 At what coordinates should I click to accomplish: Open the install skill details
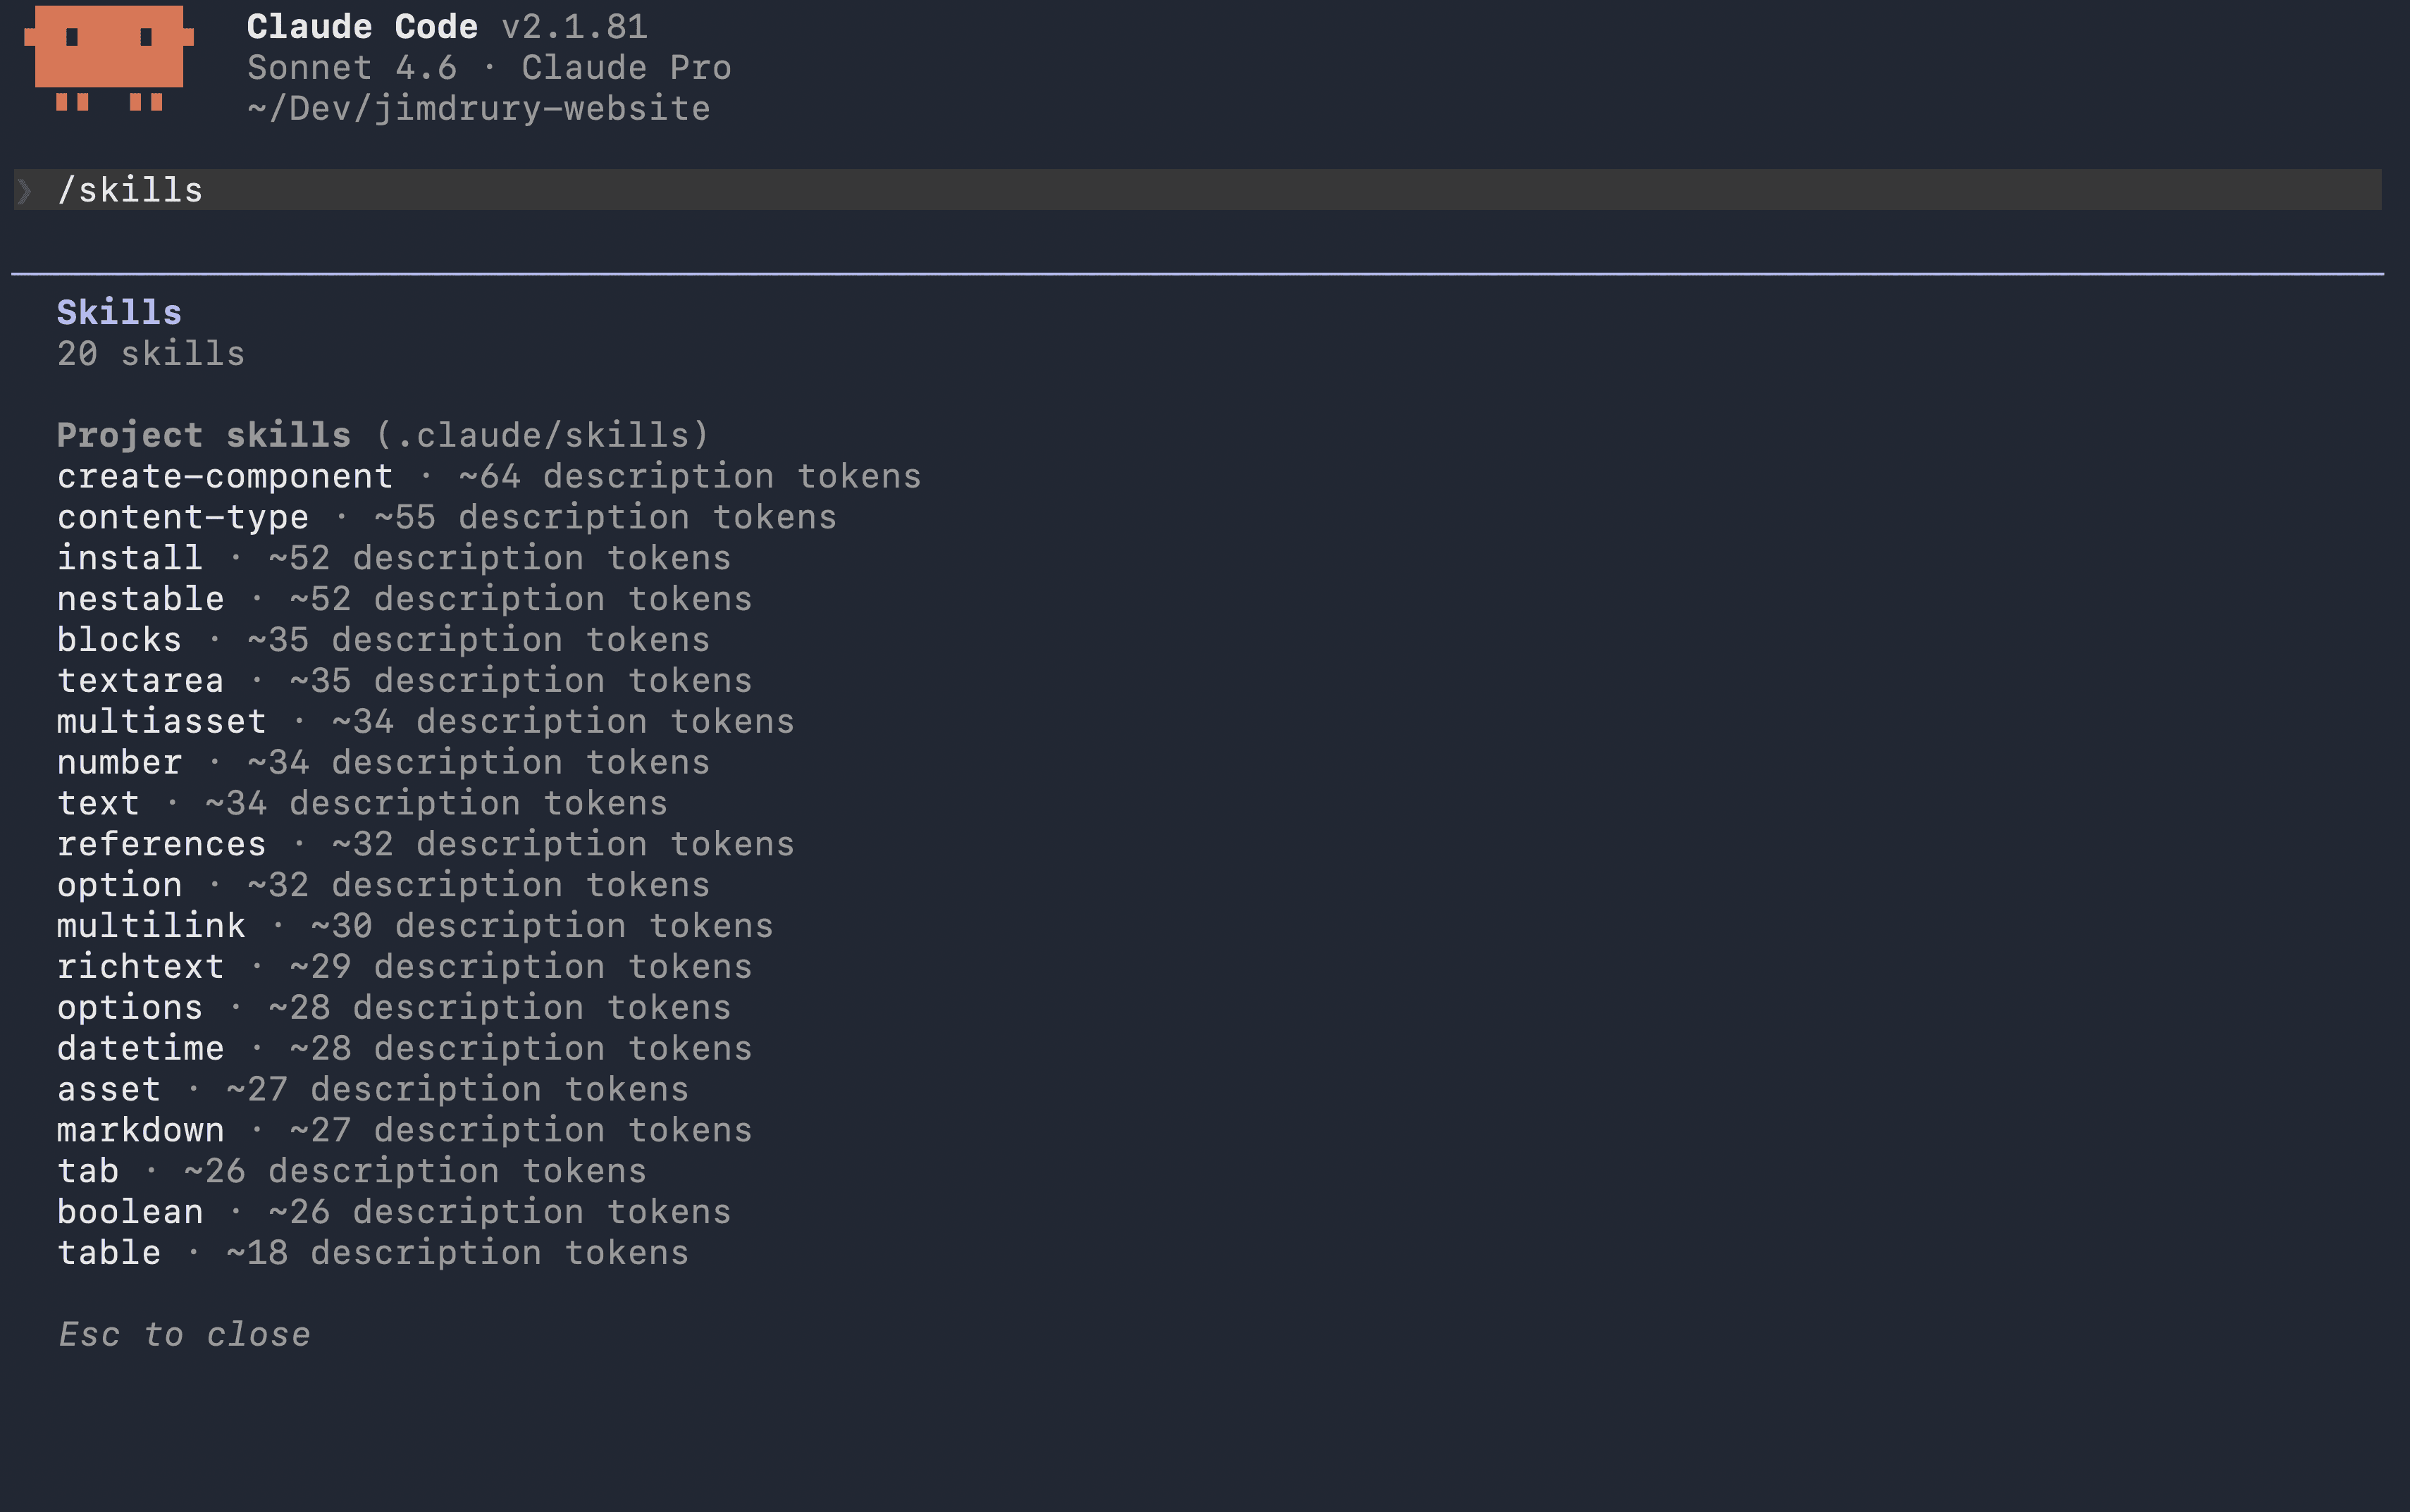tap(128, 557)
